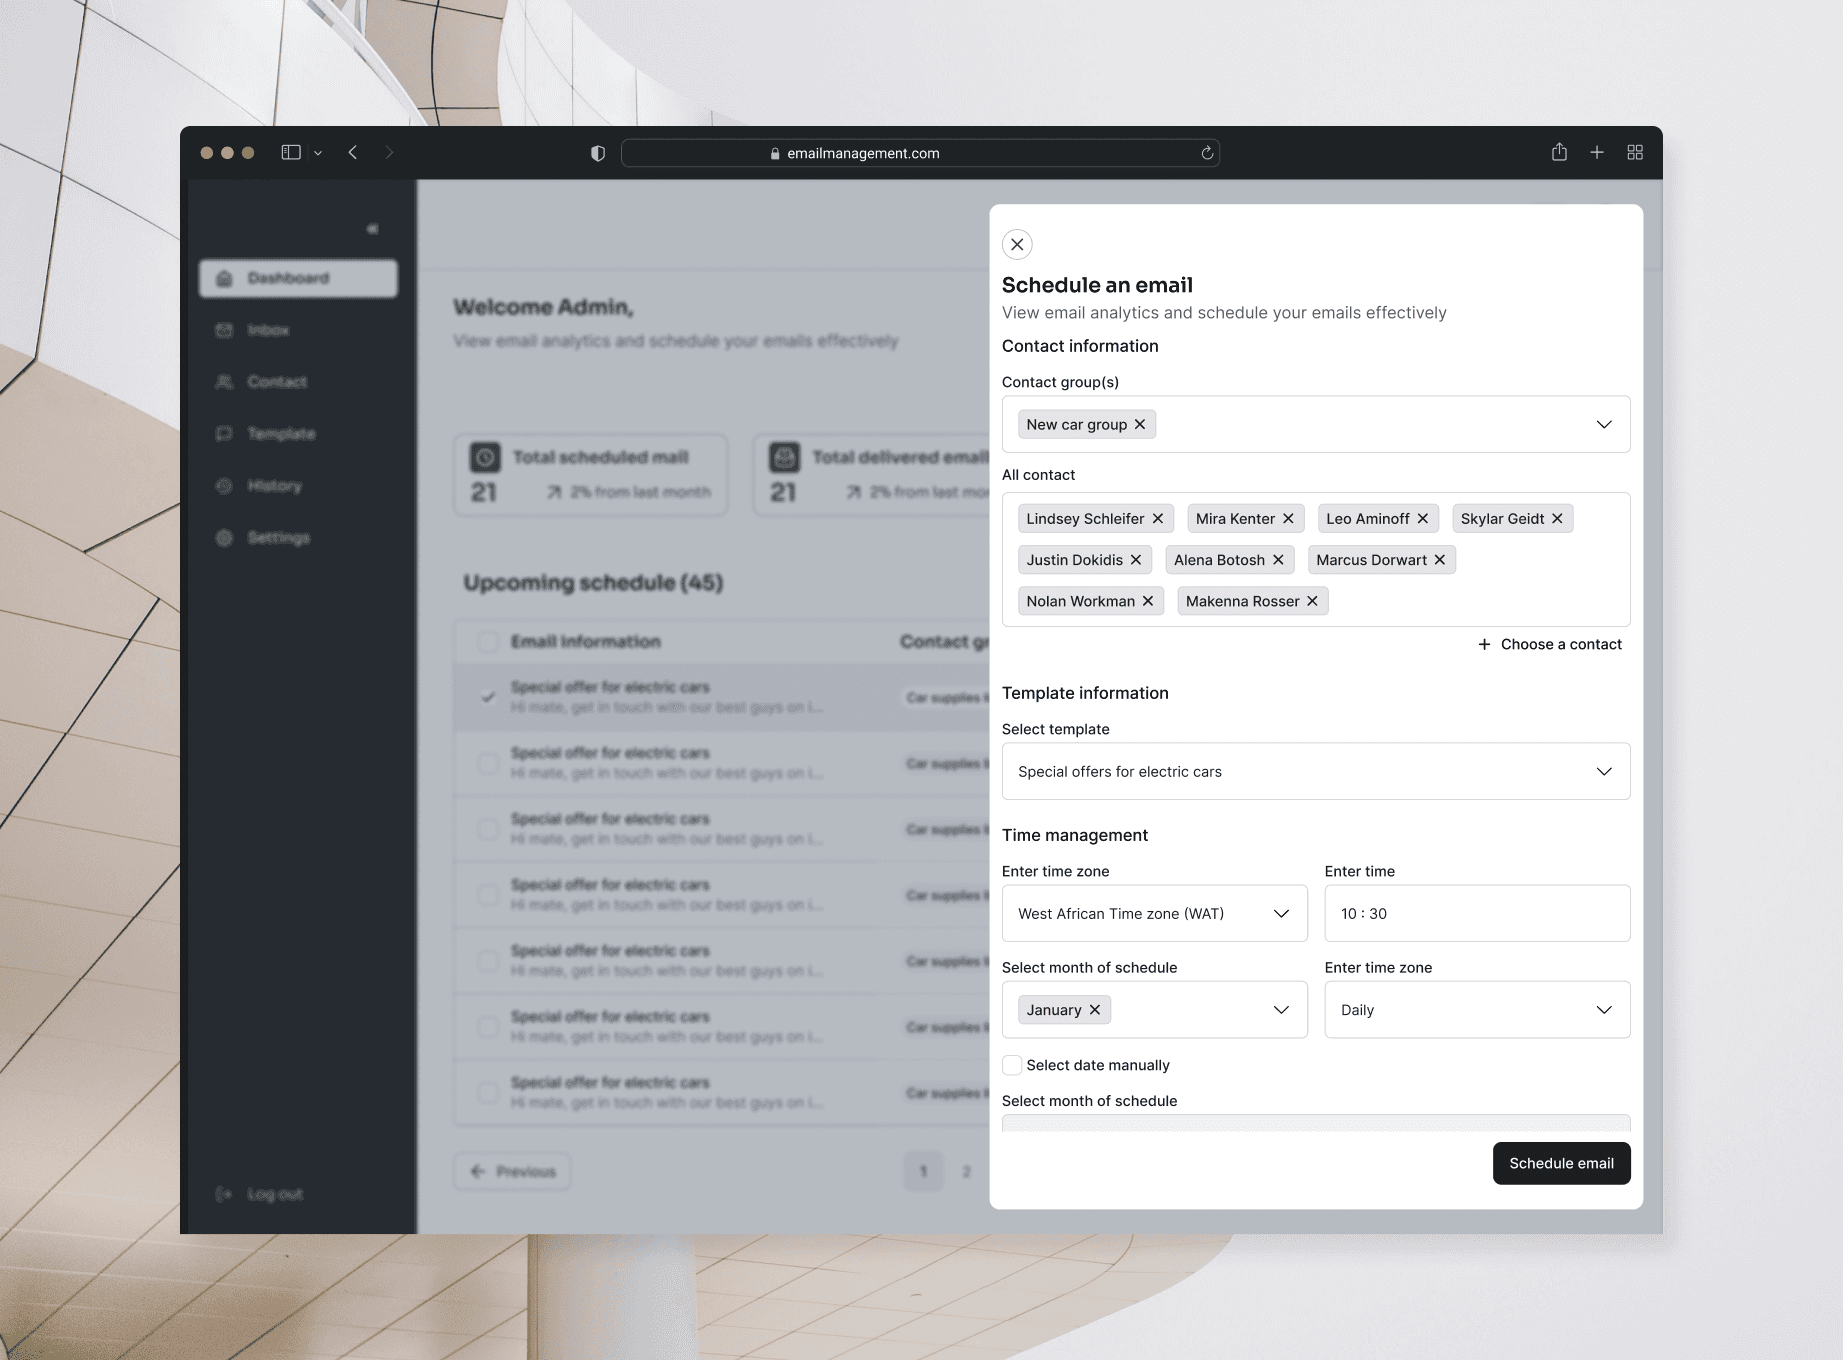This screenshot has width=1843, height=1360.
Task: Expand the month of schedule dropdown
Action: point(1281,1010)
